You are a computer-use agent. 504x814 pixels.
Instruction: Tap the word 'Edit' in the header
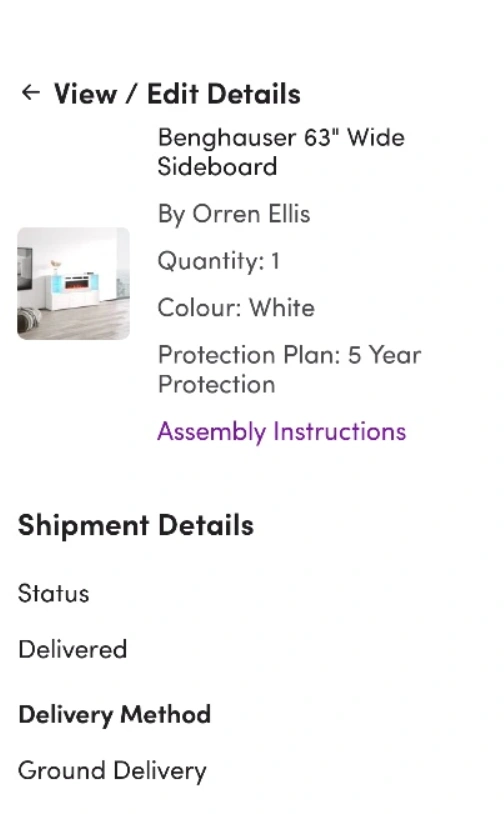173,94
